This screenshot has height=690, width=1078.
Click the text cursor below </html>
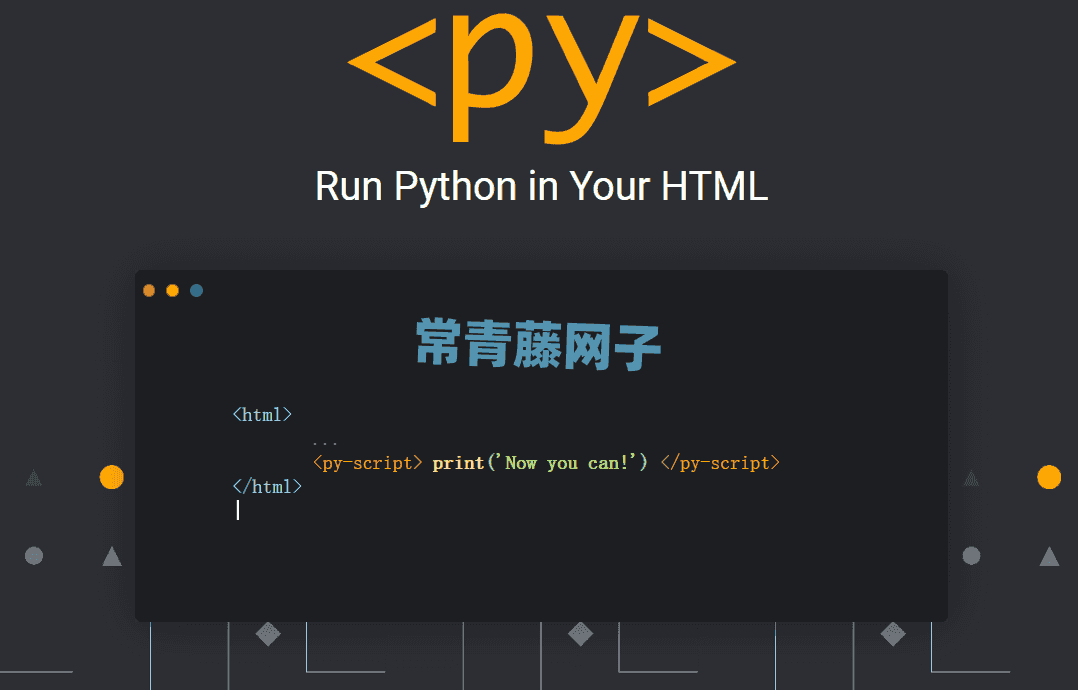(x=238, y=510)
